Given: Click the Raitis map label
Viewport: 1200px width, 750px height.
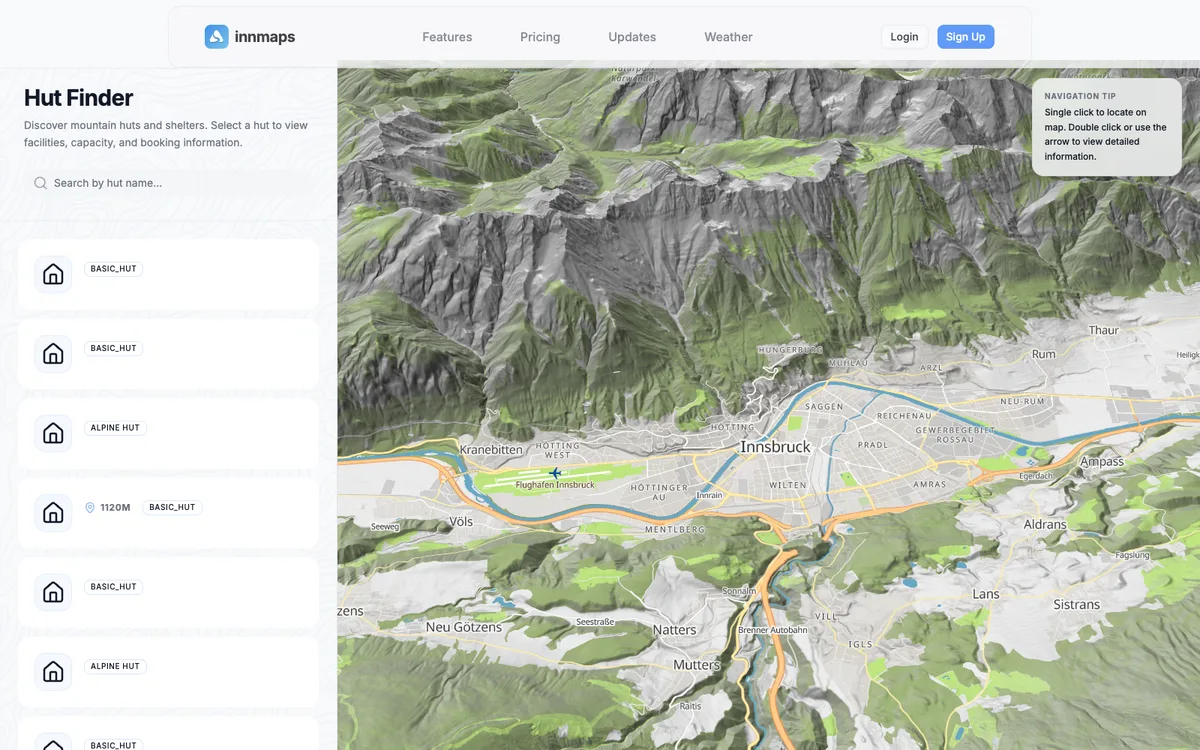Looking at the screenshot, I should (690, 706).
